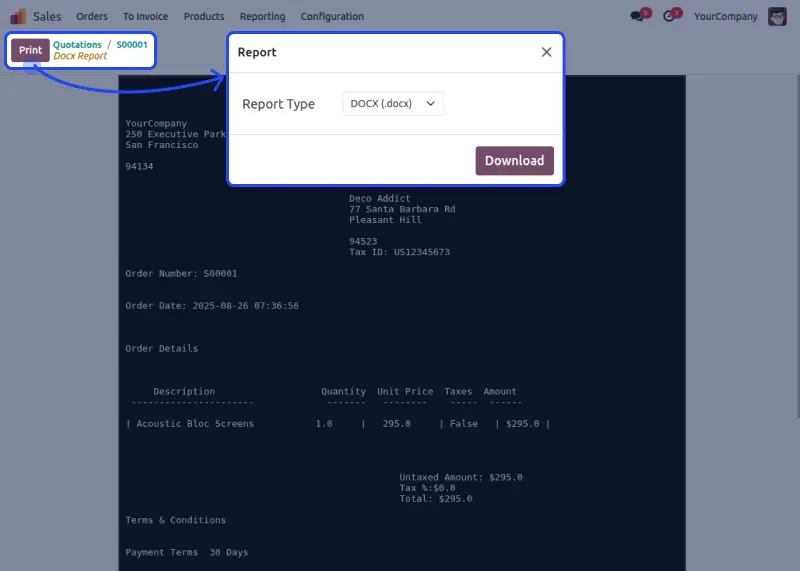Click the '$295.0' line amount cell
Screen dimensions: 800x571
pyautogui.click(x=522, y=424)
